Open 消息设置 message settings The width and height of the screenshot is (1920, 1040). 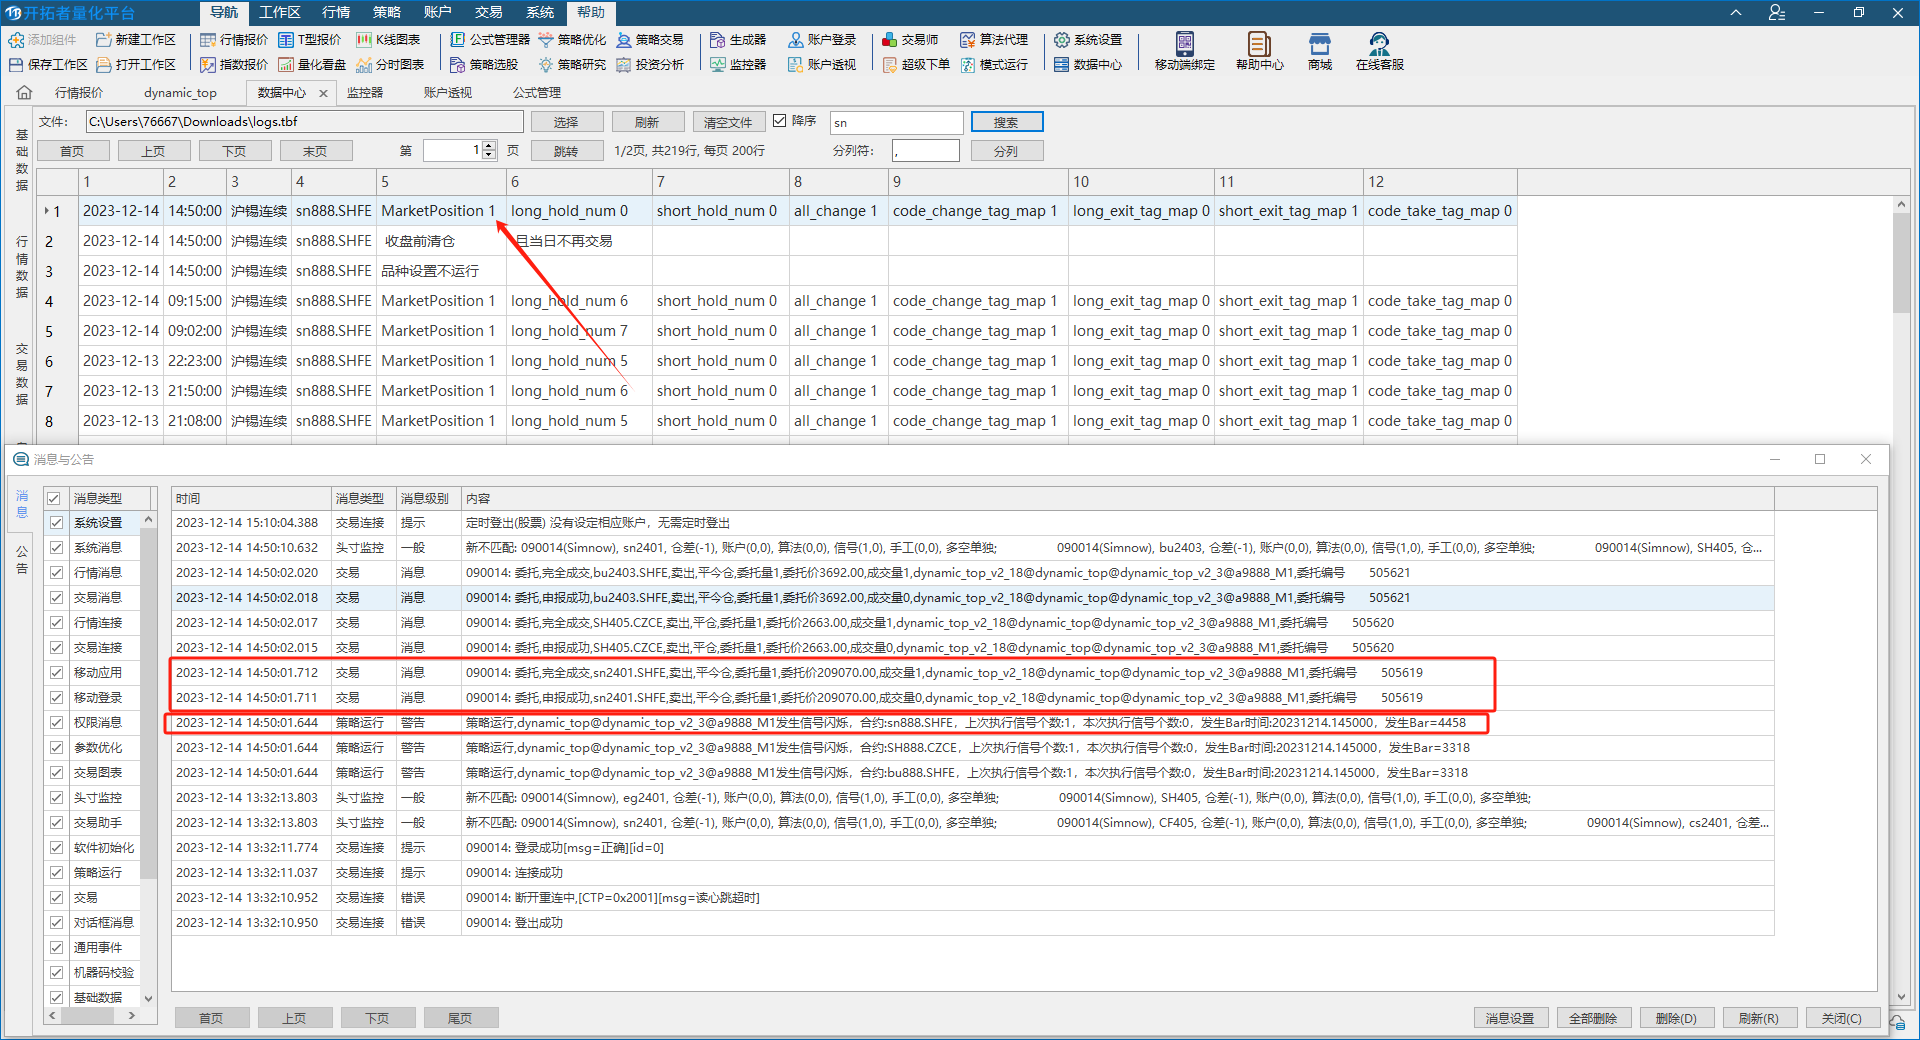(x=1510, y=1018)
